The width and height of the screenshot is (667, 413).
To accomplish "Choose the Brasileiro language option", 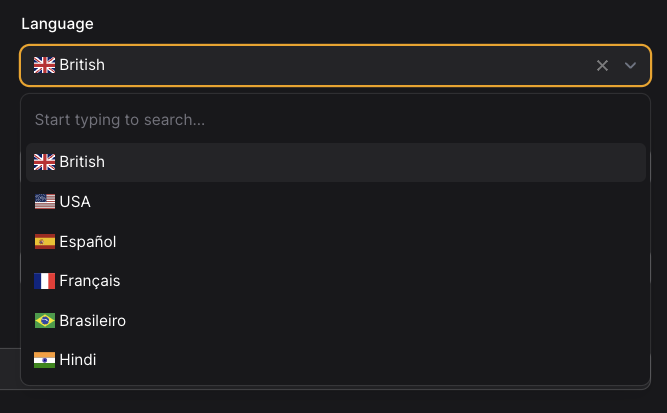I will [336, 321].
